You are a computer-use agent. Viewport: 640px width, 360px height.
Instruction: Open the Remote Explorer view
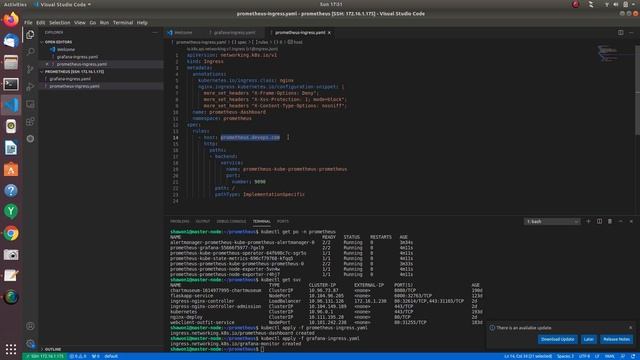(x=30, y=104)
